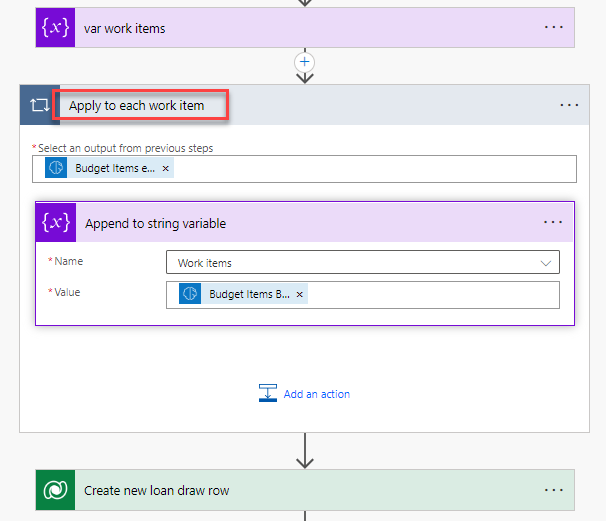Click the Budget Items e... token icon
This screenshot has height=521, width=606.
click(58, 169)
